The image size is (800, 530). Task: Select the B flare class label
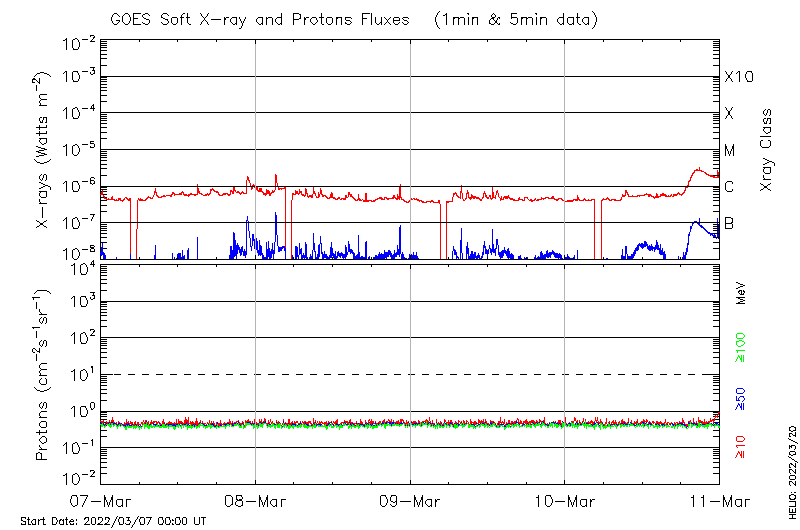pyautogui.click(x=729, y=223)
